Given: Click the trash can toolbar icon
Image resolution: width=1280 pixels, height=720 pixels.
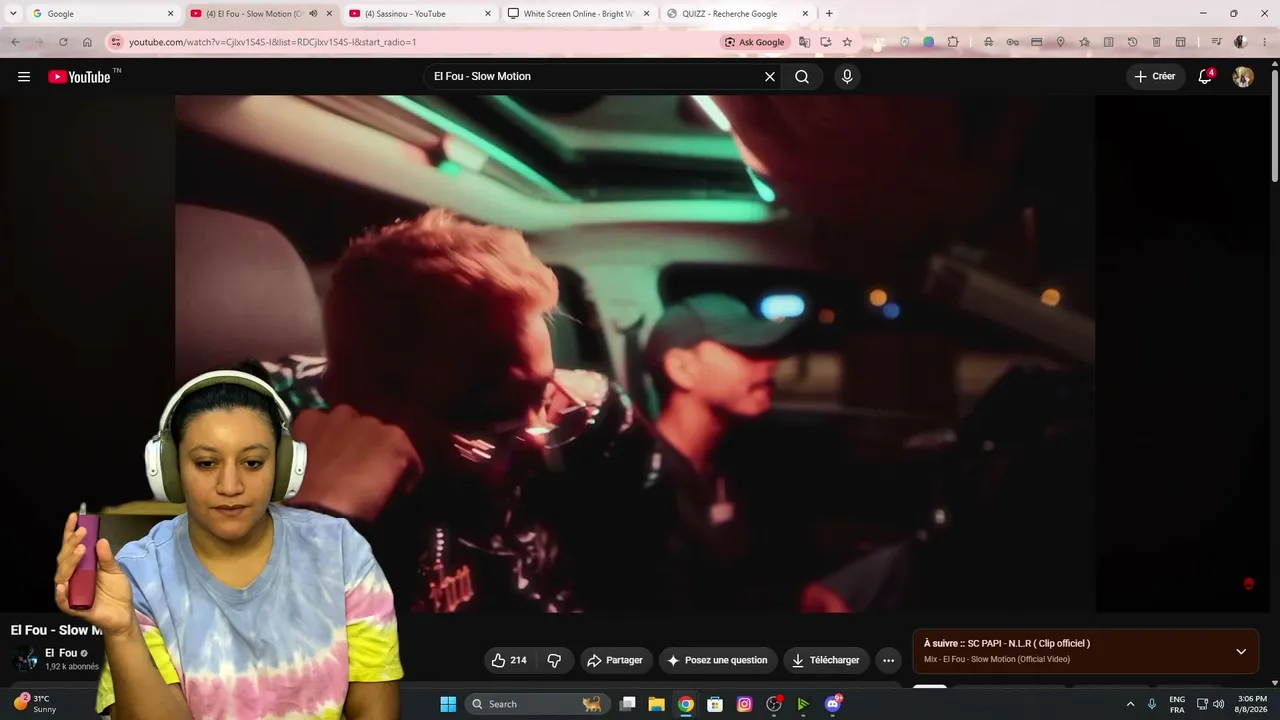Looking at the screenshot, I should pos(1156,42).
